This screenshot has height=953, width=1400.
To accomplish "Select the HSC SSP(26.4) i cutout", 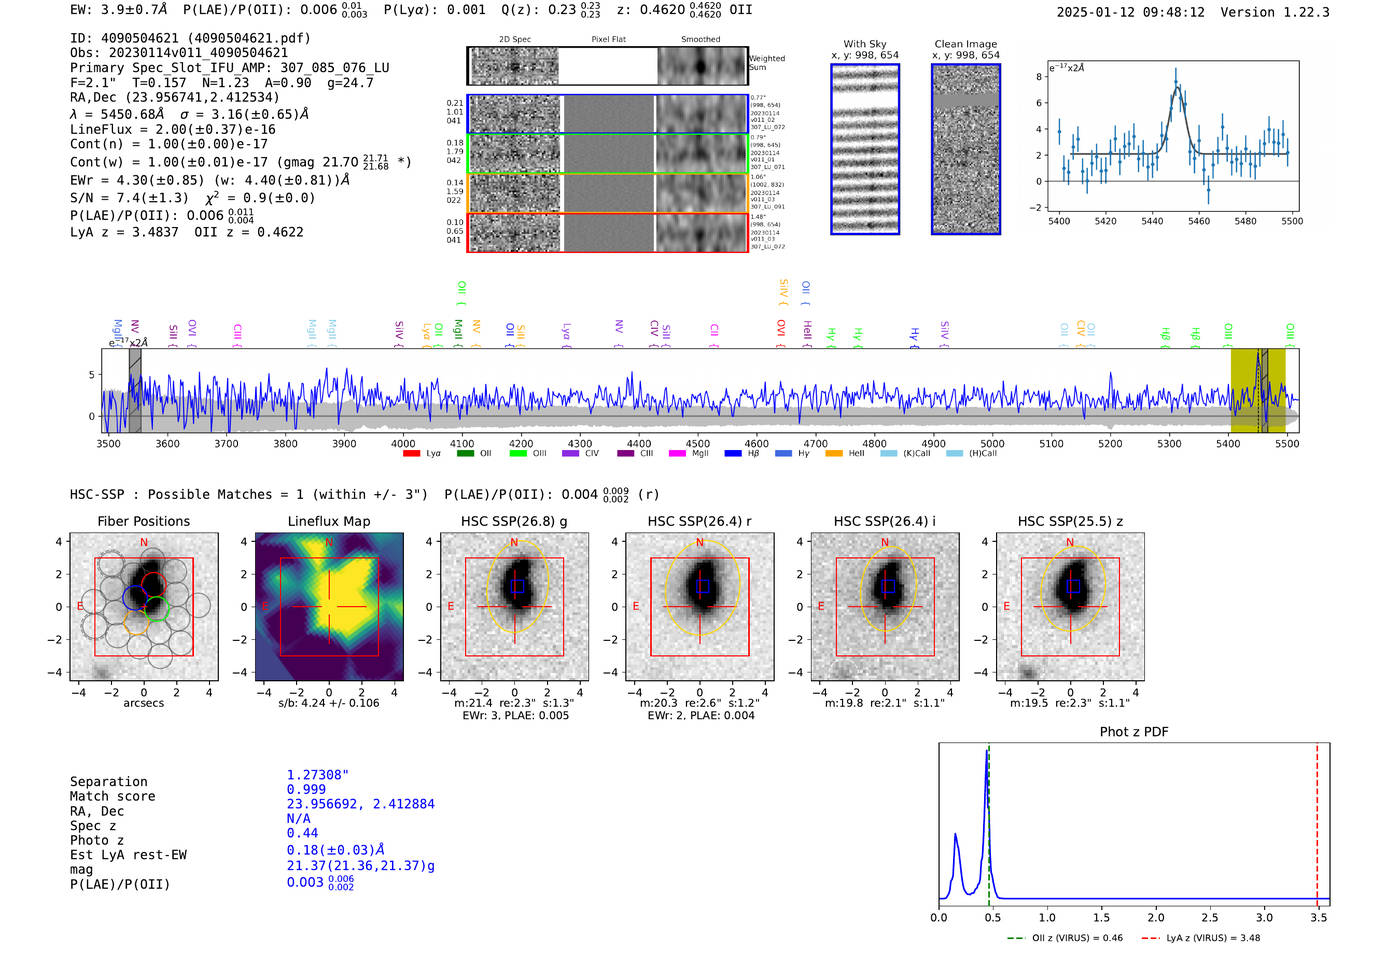I will (885, 606).
